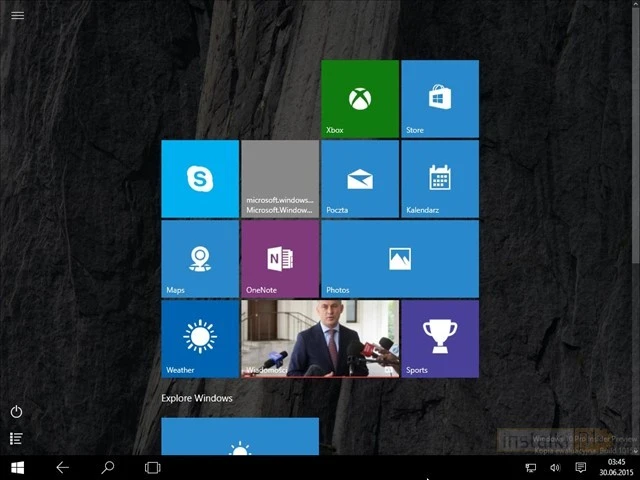
Task: Open Task View from the taskbar
Action: coord(153,467)
